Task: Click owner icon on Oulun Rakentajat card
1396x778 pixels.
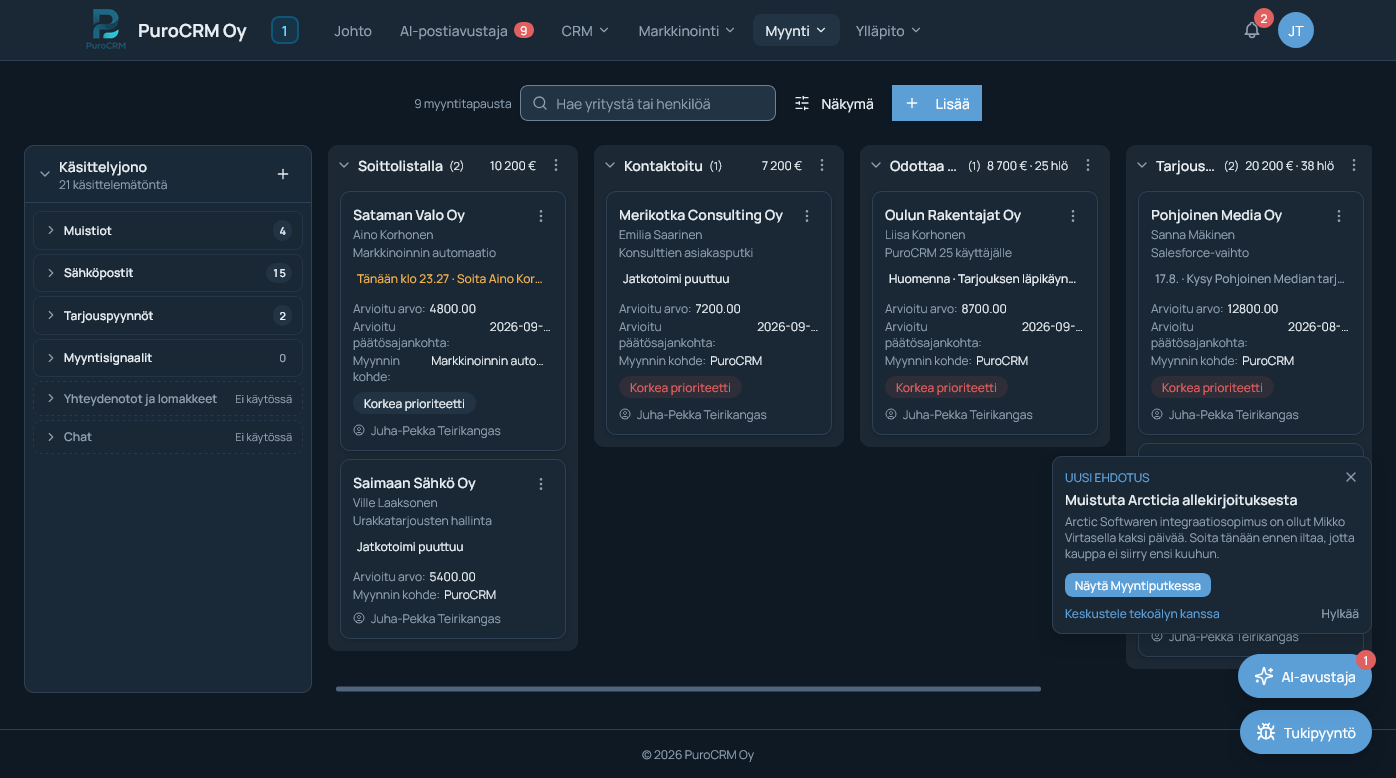Action: (891, 414)
